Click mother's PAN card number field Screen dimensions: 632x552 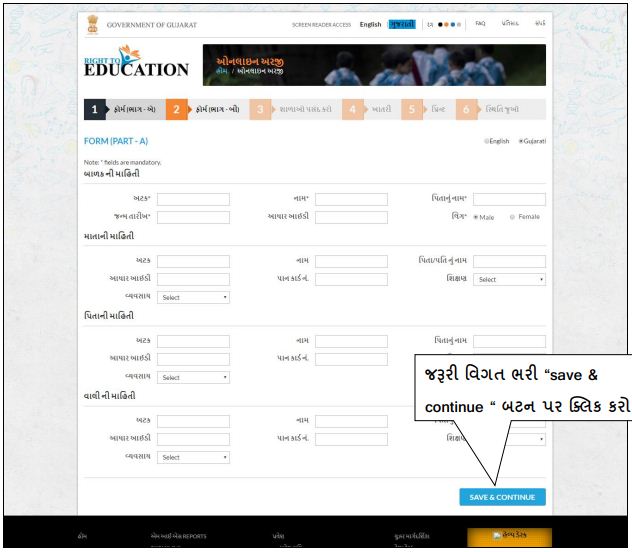351,279
